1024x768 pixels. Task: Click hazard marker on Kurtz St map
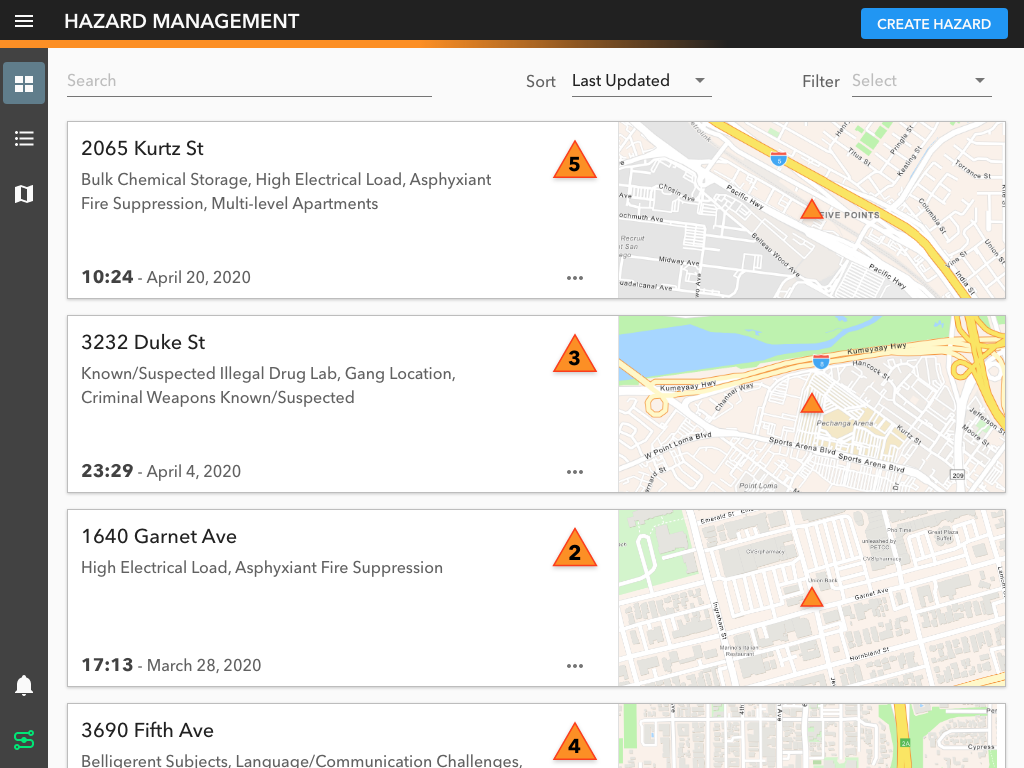click(x=812, y=210)
